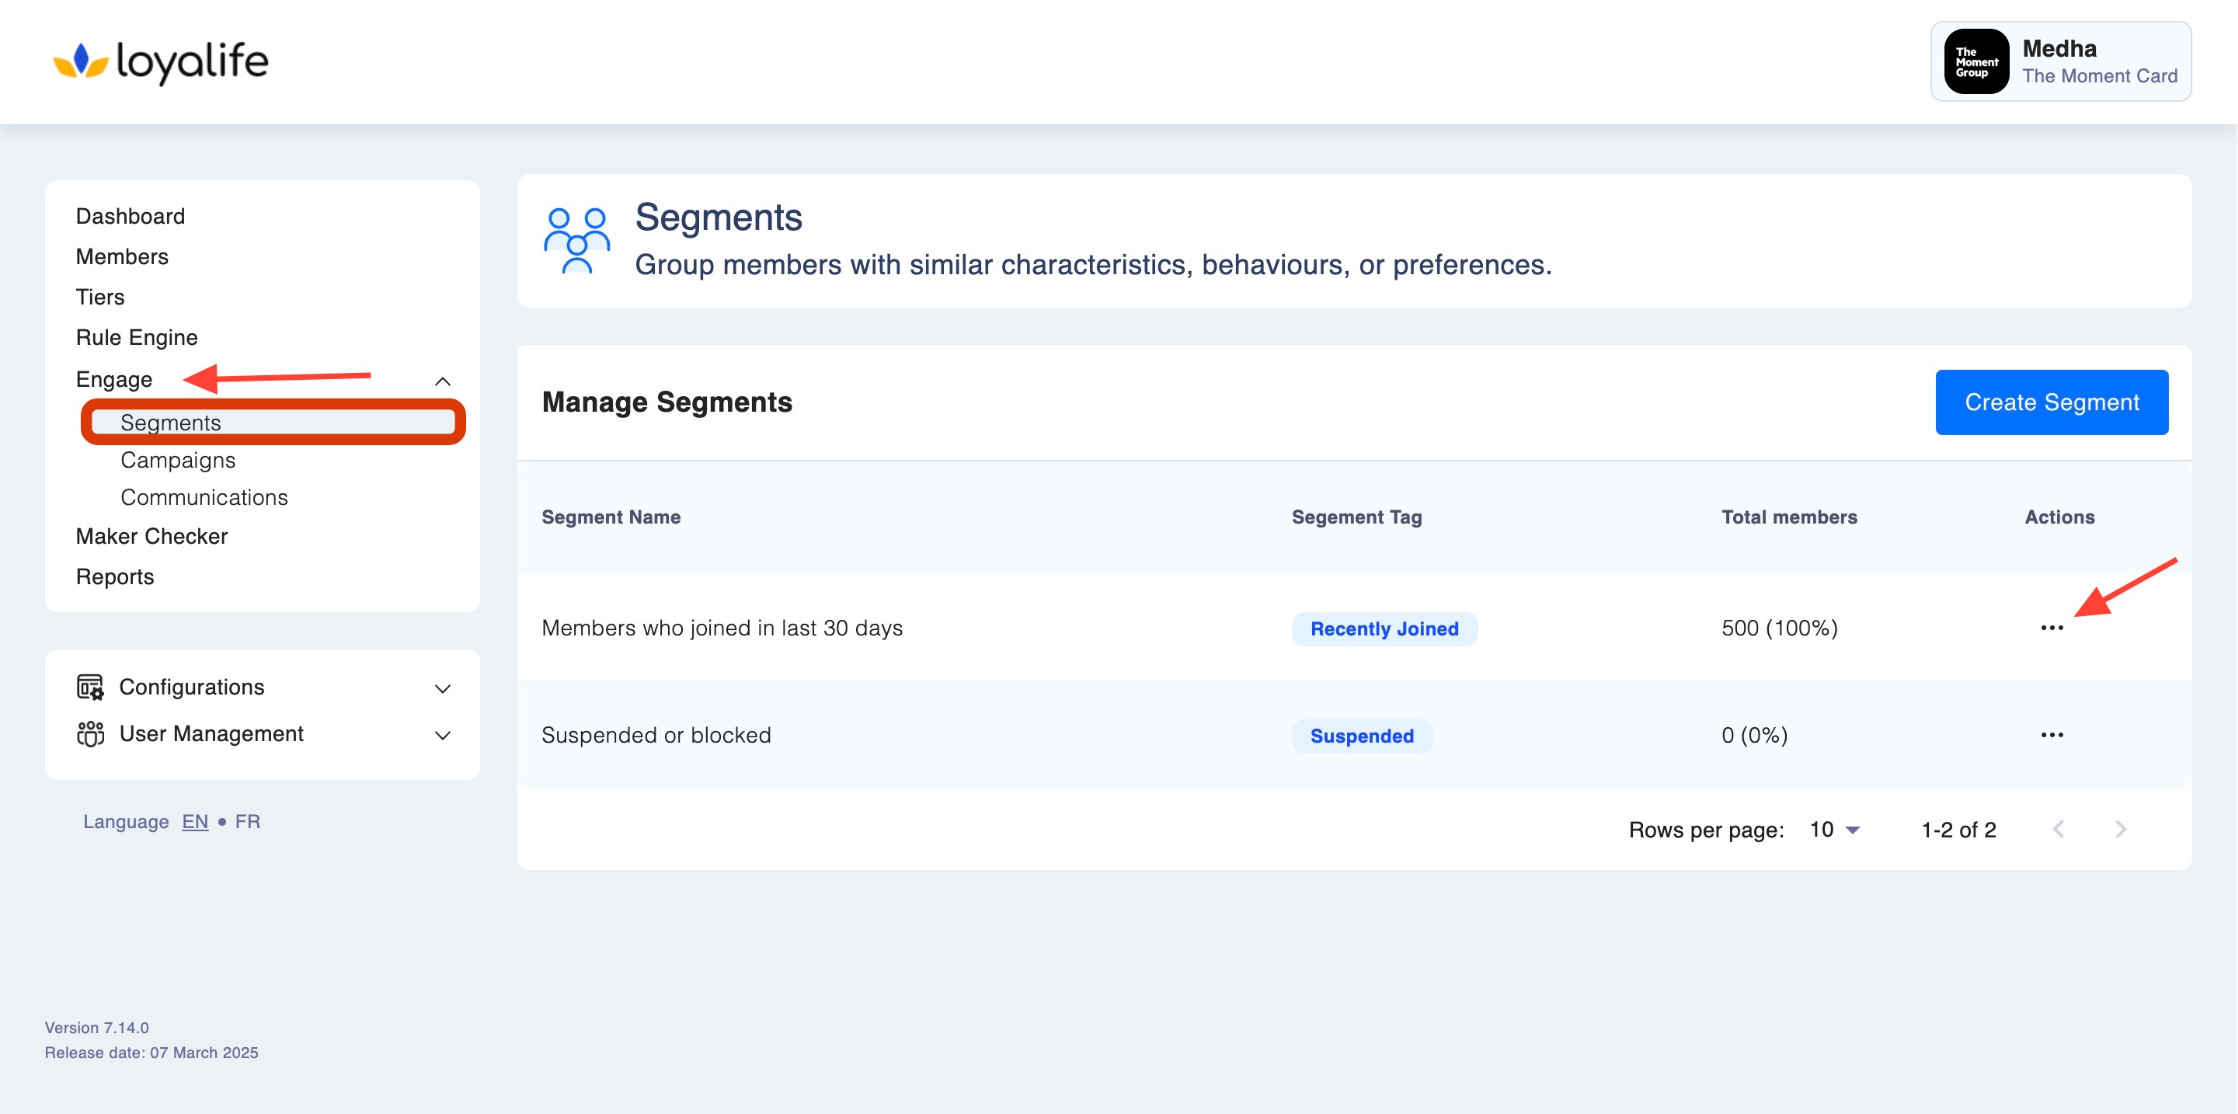
Task: Open Campaigns under Engage
Action: coord(178,460)
